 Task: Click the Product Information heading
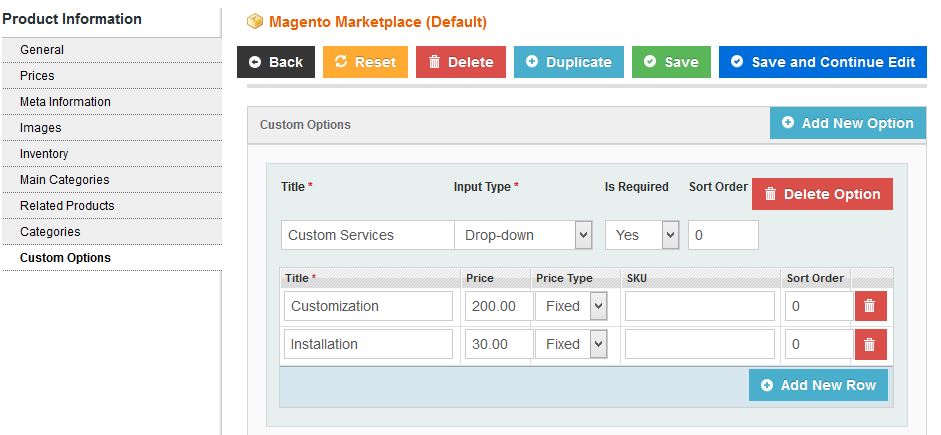point(72,19)
